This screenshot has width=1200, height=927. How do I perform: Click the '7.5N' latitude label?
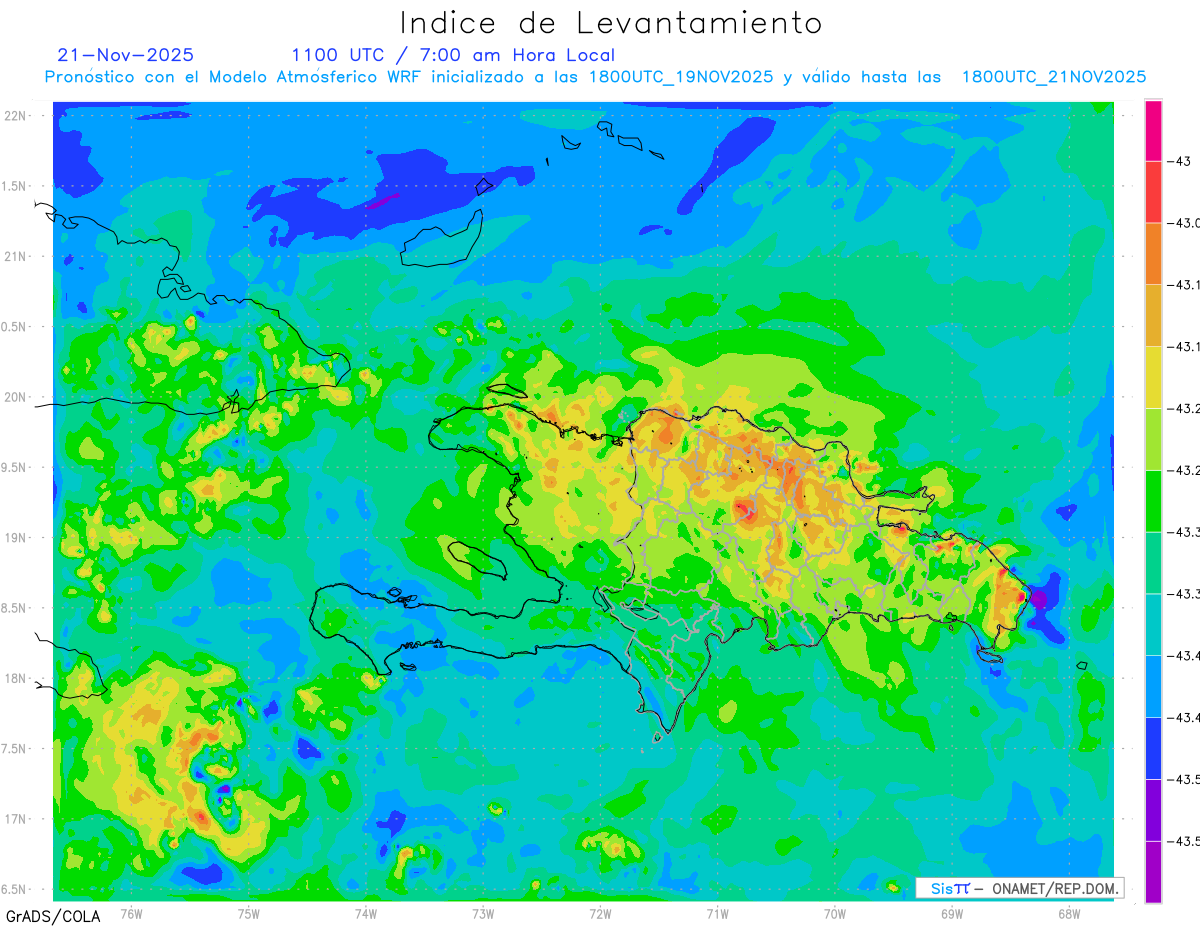[x=15, y=749]
